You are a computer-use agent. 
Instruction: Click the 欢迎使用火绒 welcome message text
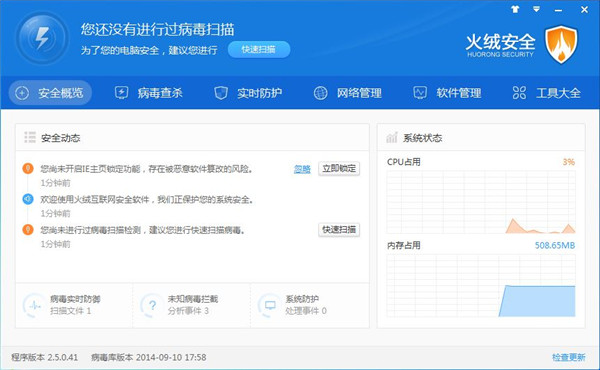point(147,199)
